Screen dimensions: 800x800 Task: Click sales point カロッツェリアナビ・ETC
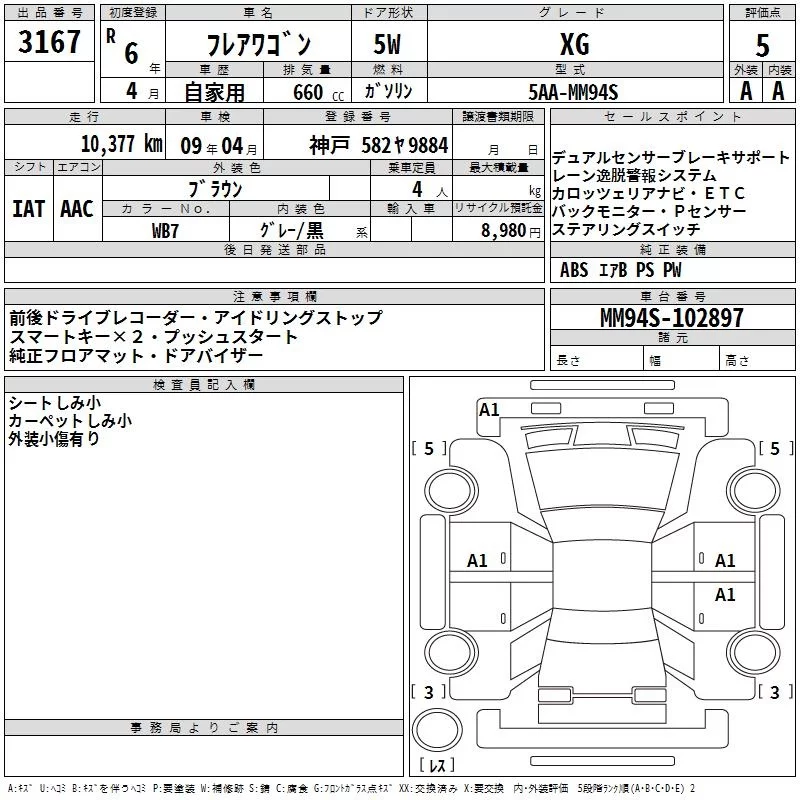tap(648, 193)
